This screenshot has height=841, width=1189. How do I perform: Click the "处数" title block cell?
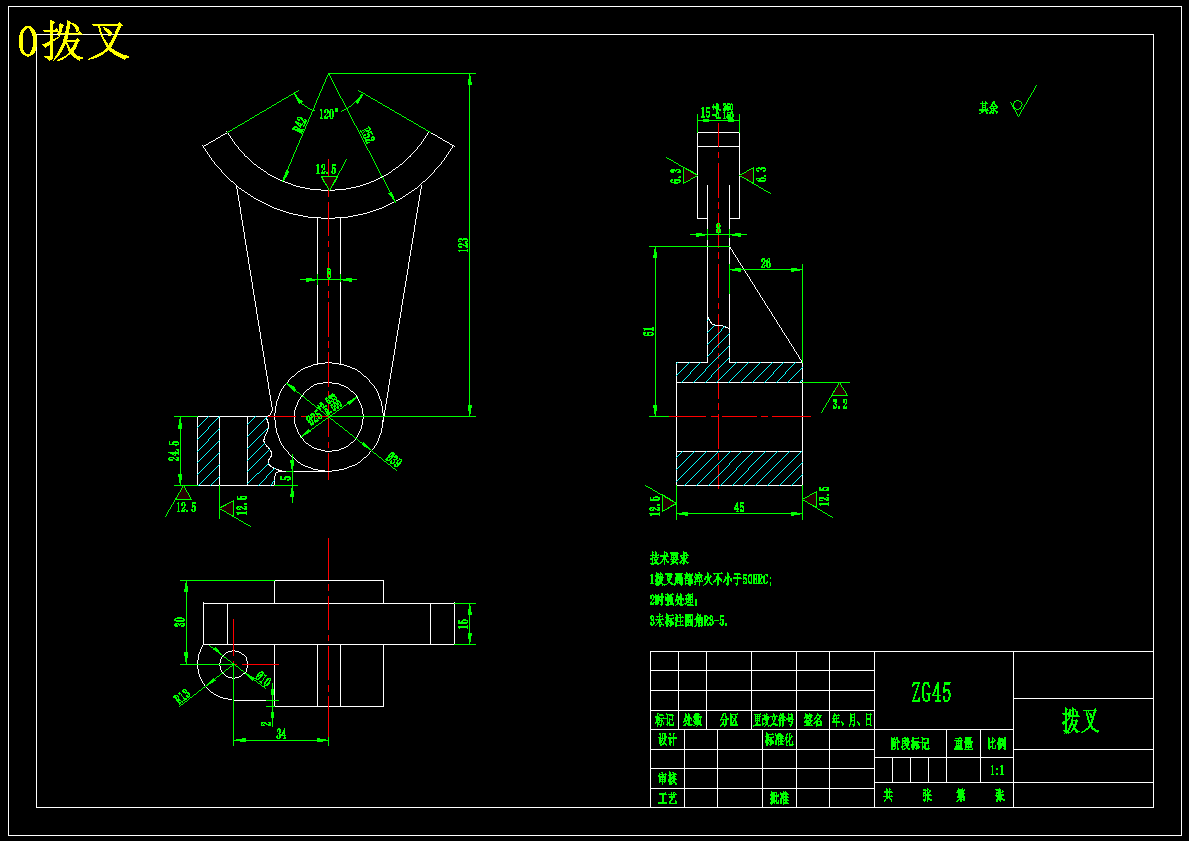[692, 720]
